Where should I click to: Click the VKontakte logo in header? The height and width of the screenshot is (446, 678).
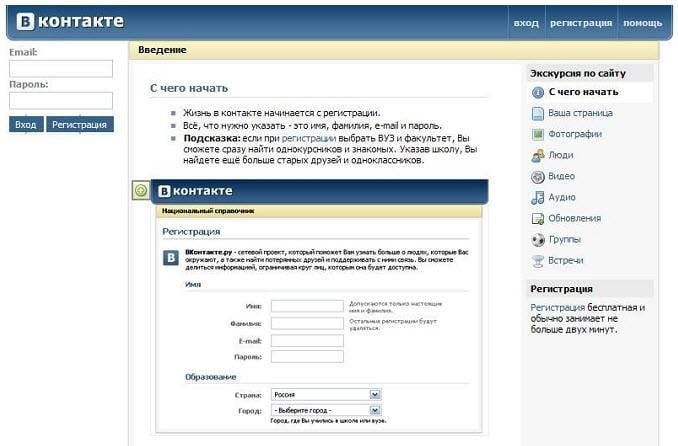tap(70, 21)
